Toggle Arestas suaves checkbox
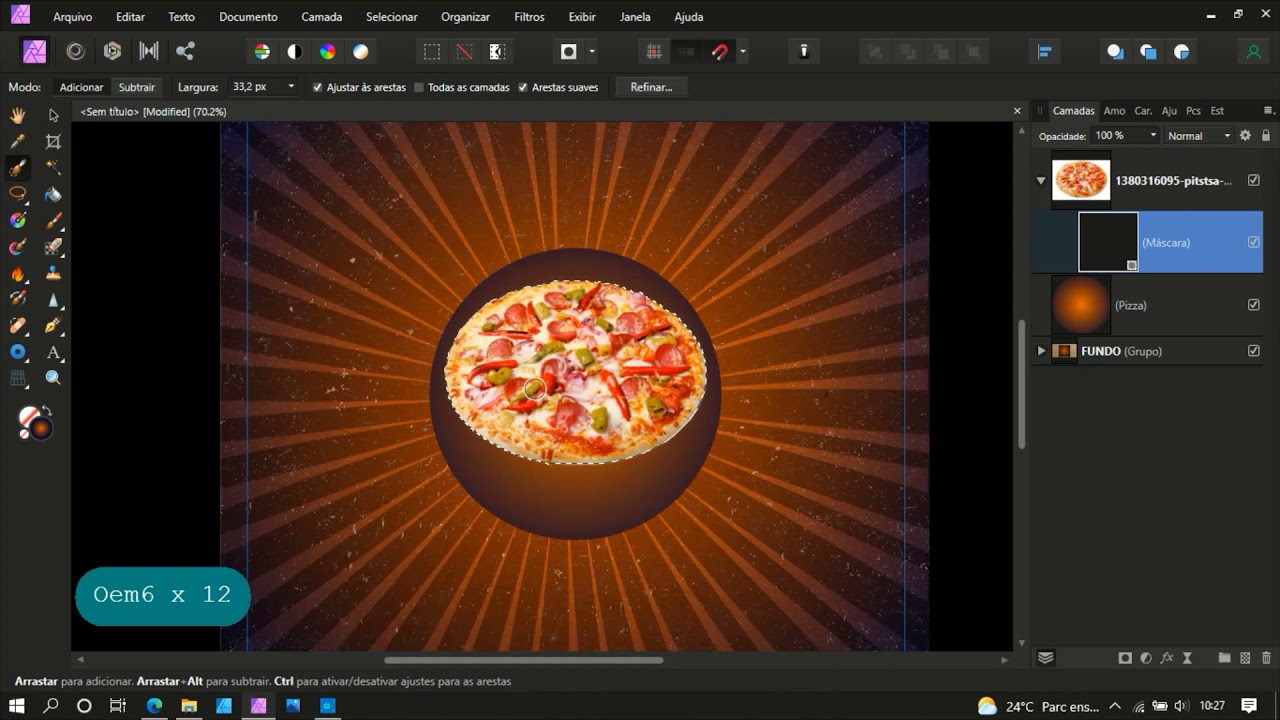 click(523, 87)
